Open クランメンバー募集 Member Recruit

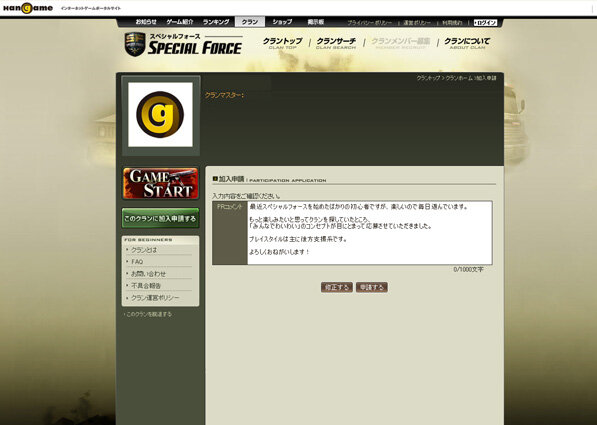(x=401, y=43)
